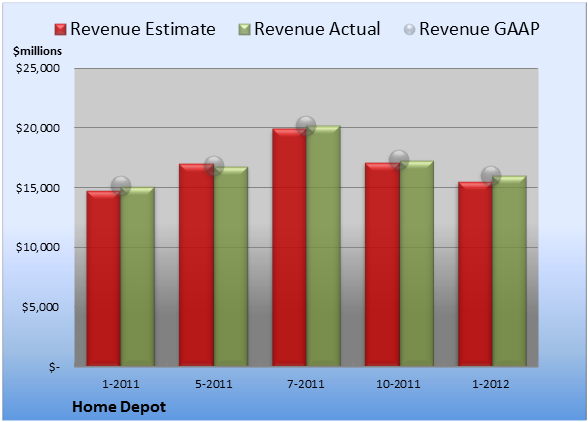The width and height of the screenshot is (588, 422).
Task: Click the gray Revenue GAAP legend marker
Action: 410,30
